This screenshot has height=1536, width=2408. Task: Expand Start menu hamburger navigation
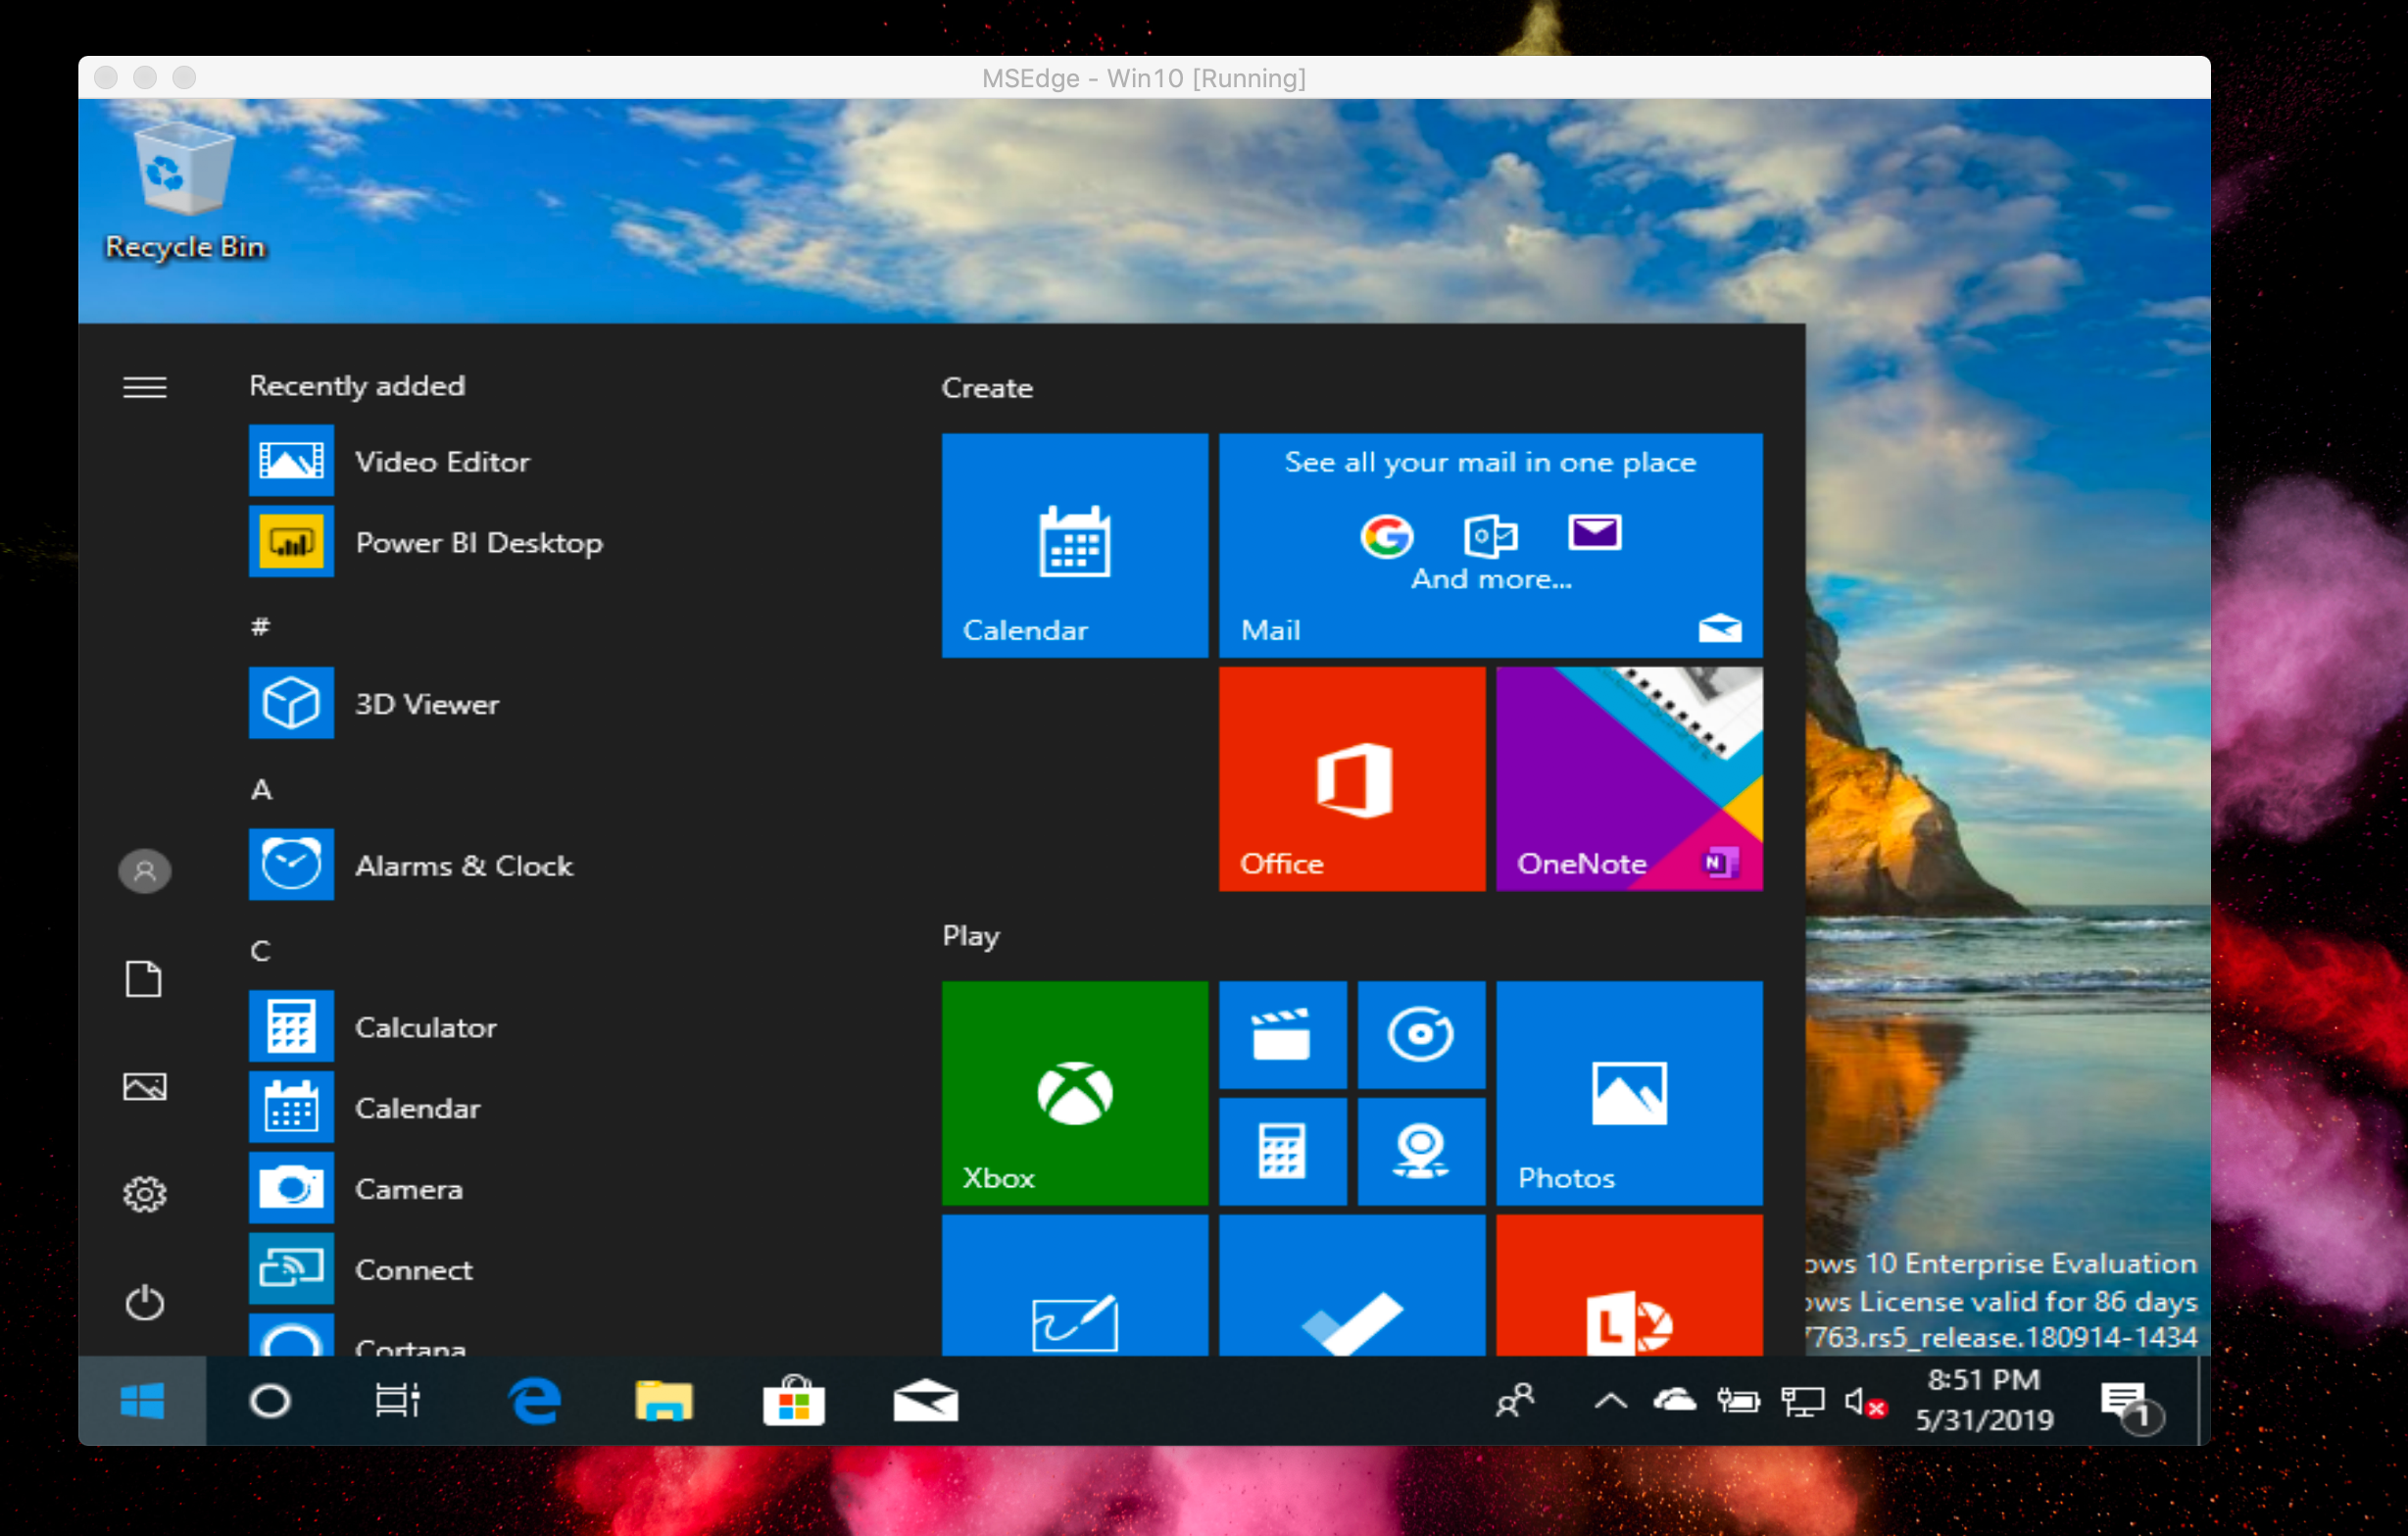click(144, 387)
